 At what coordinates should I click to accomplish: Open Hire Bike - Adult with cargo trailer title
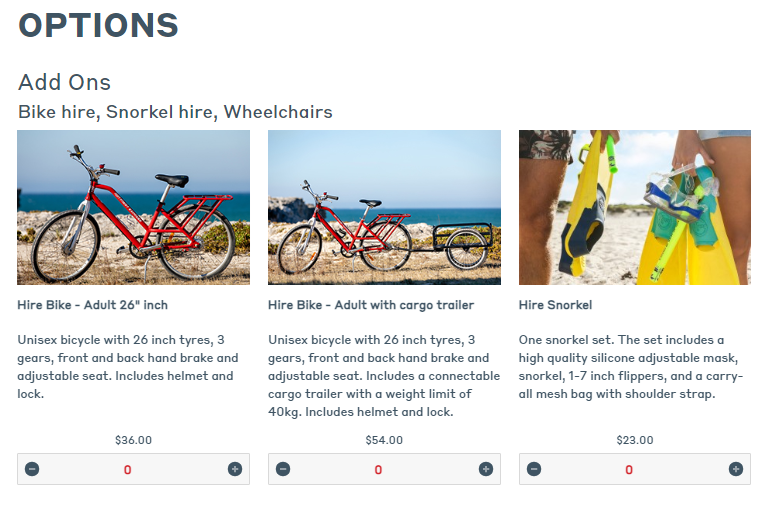click(371, 305)
